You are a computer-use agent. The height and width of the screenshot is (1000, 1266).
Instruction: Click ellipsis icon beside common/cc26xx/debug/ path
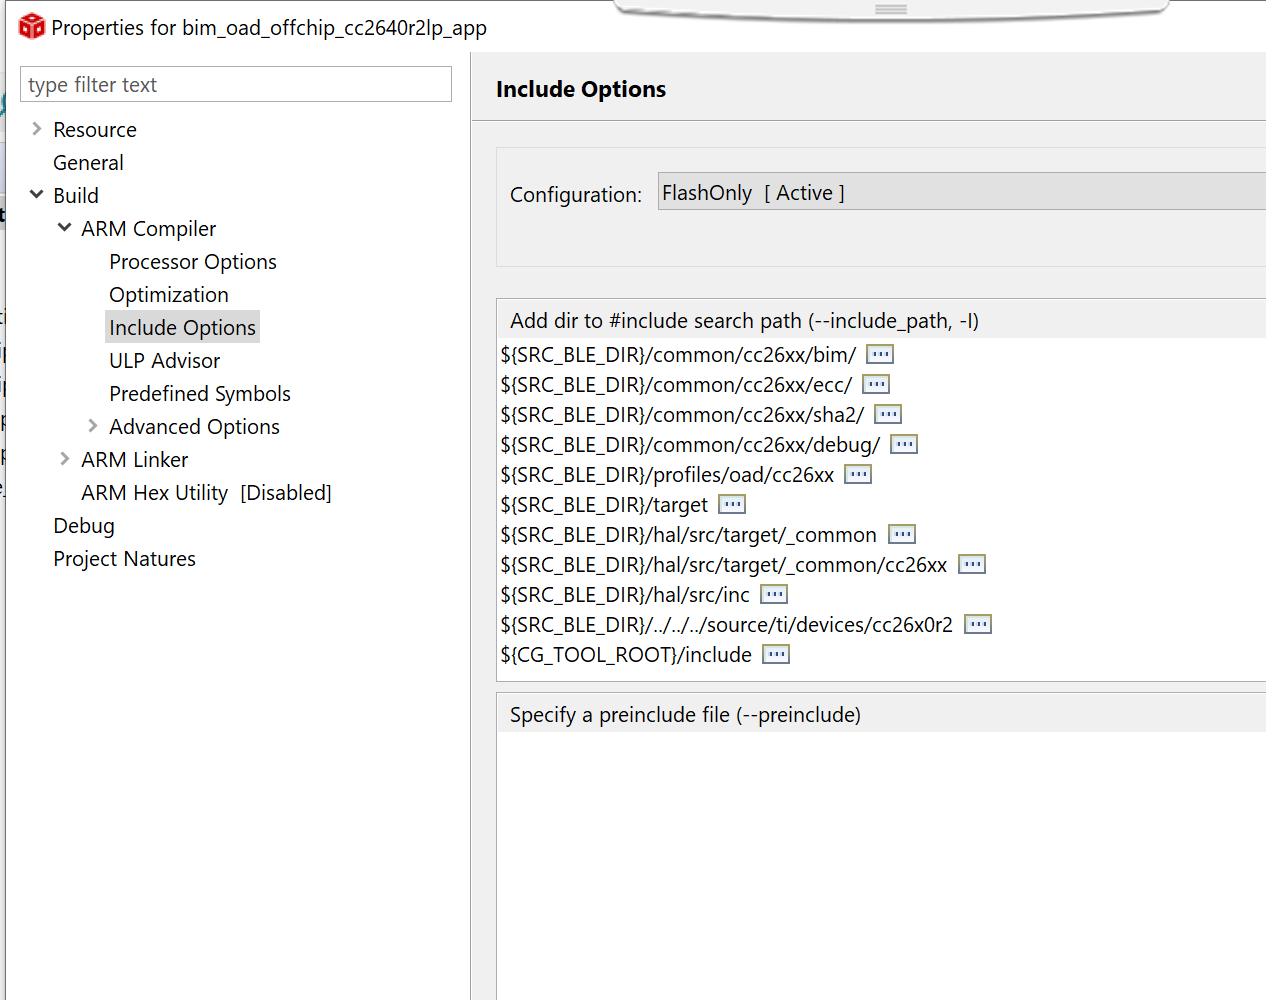point(904,444)
